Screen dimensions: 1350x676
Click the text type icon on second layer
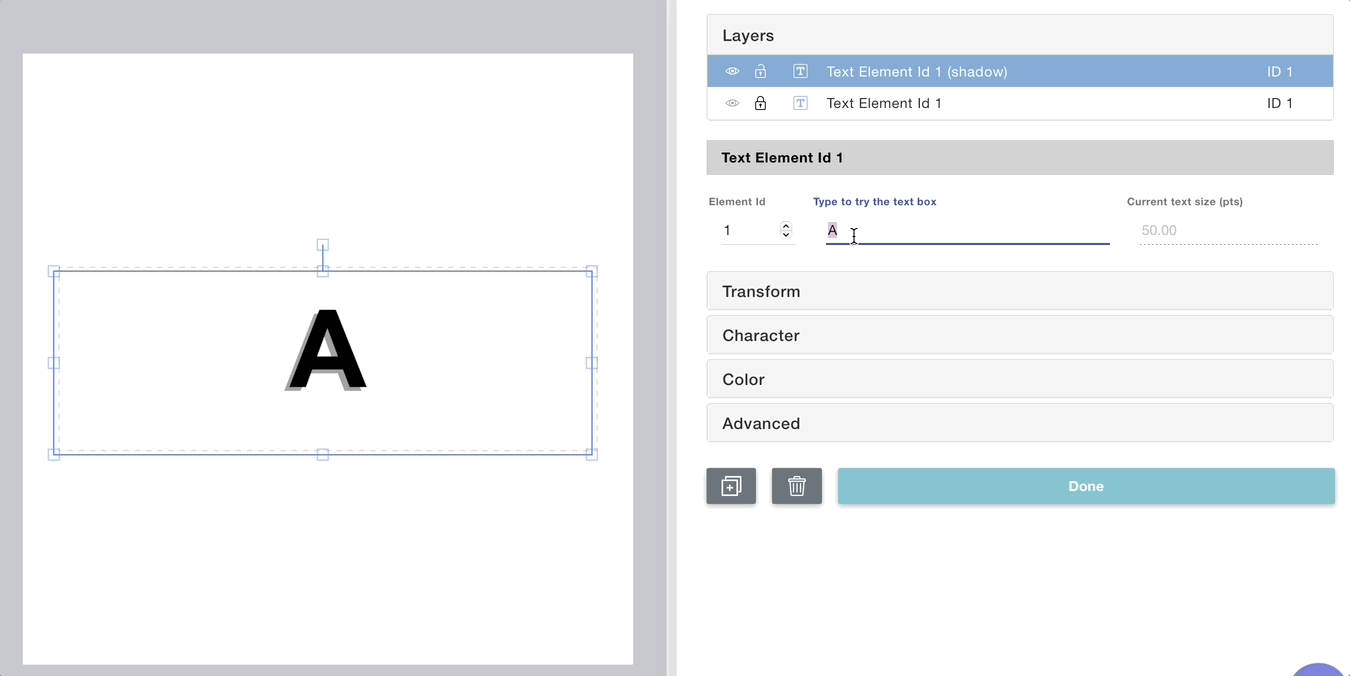[800, 104]
